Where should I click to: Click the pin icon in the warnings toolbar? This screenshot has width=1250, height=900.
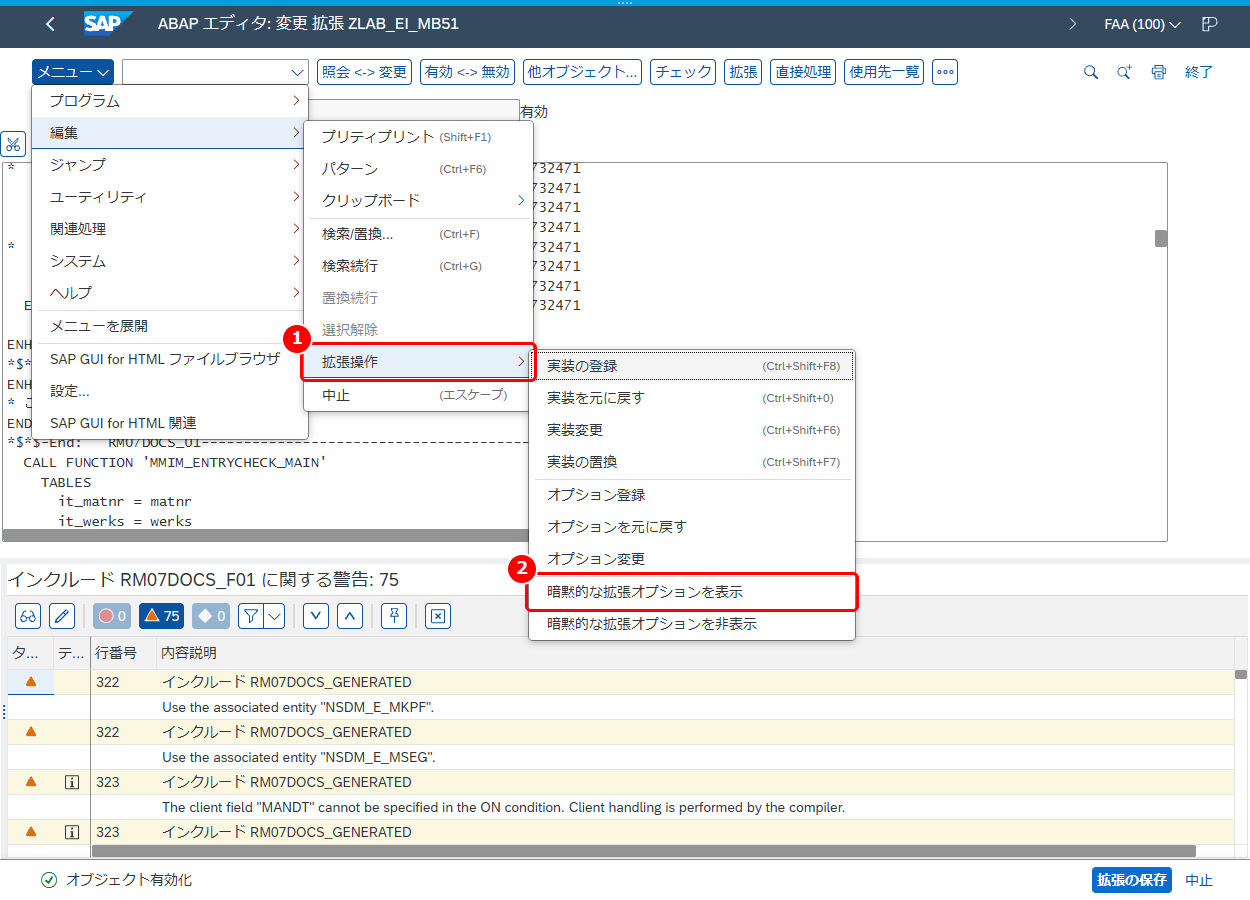coord(394,616)
